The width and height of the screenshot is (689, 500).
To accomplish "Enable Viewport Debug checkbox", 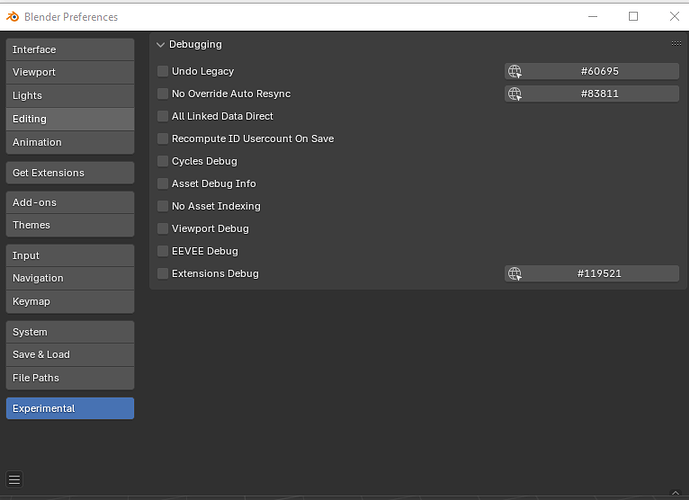I will [x=163, y=228].
